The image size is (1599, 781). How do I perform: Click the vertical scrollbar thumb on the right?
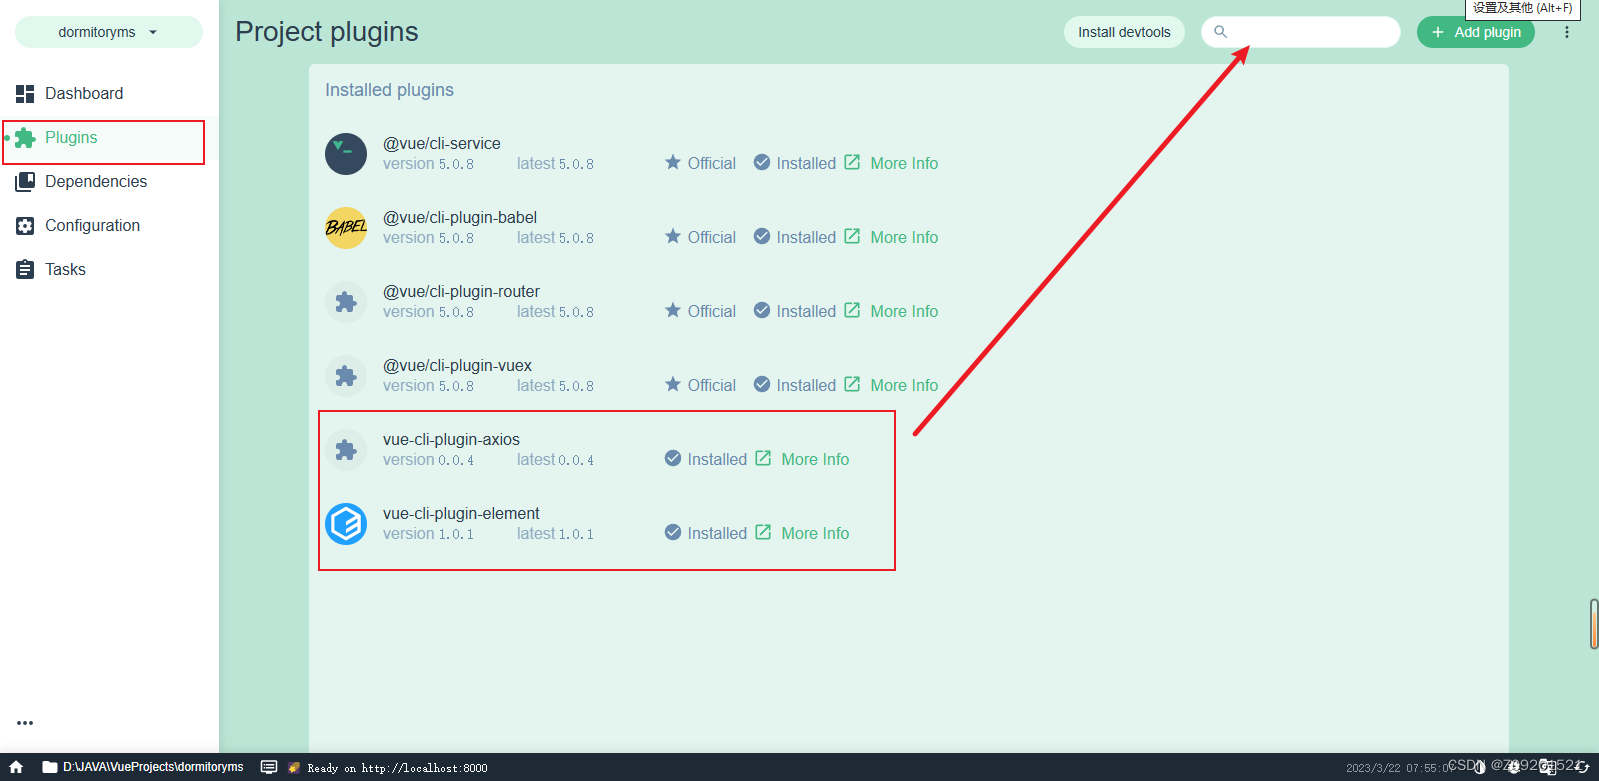pos(1594,624)
